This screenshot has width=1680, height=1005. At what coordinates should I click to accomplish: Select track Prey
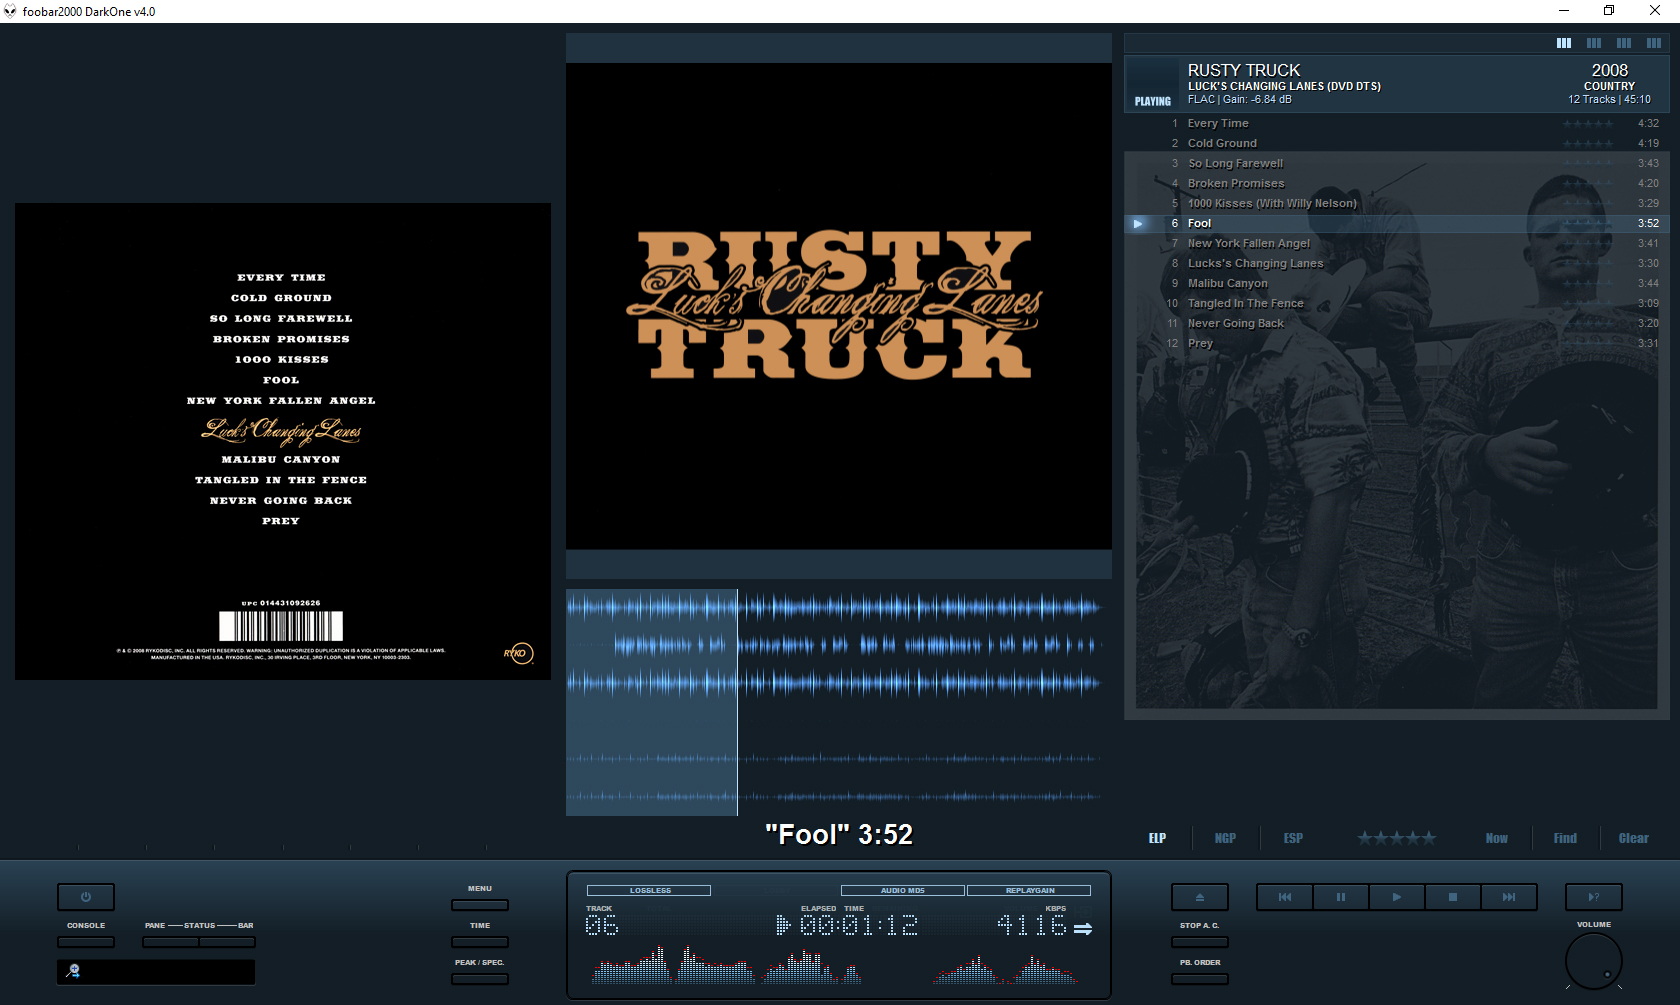(x=1397, y=343)
